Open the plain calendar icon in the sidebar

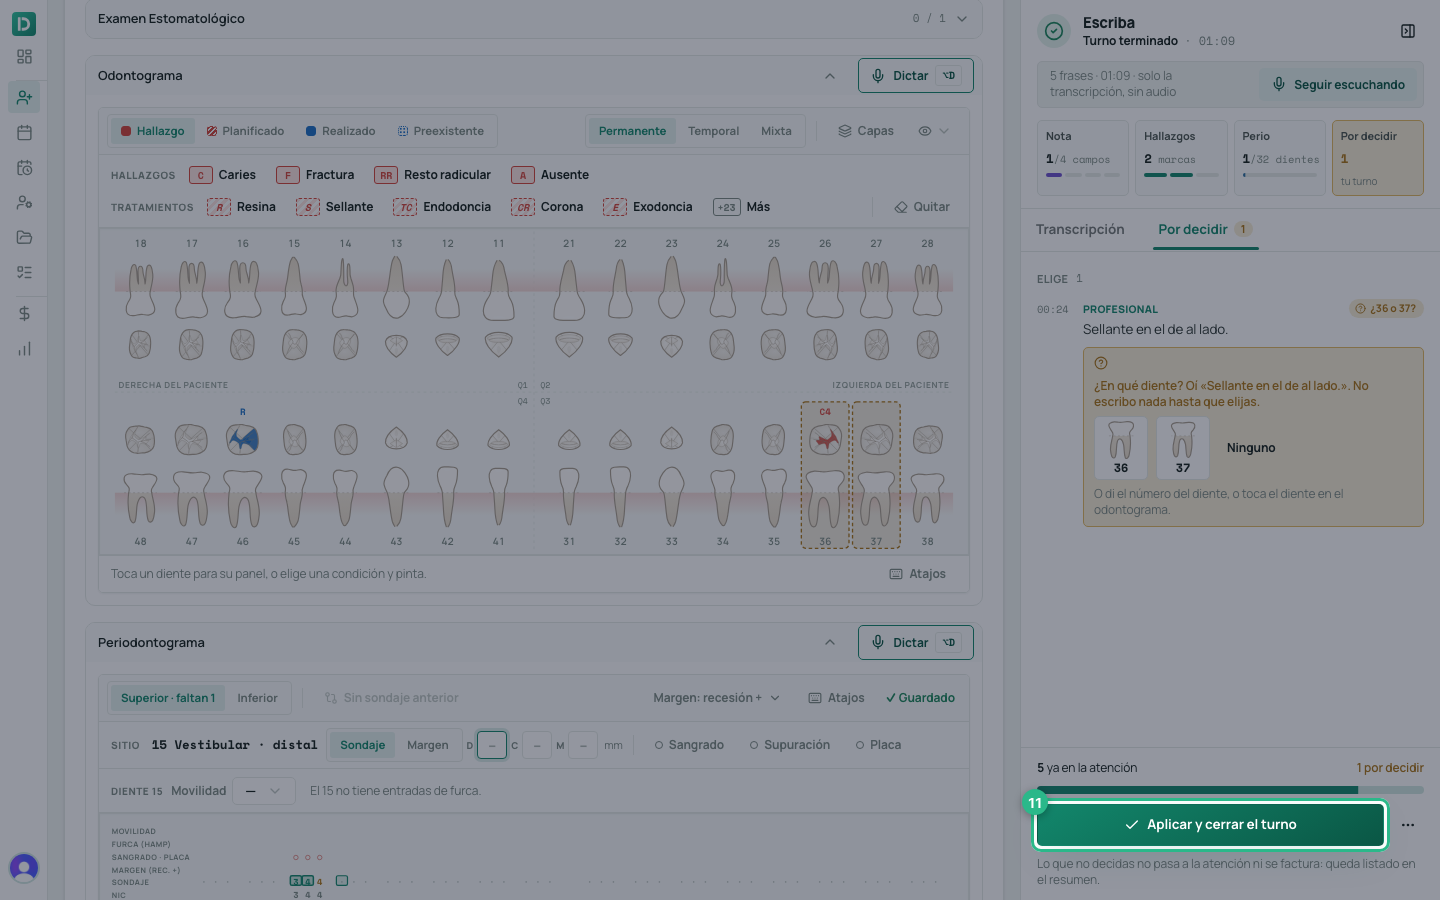(x=24, y=132)
